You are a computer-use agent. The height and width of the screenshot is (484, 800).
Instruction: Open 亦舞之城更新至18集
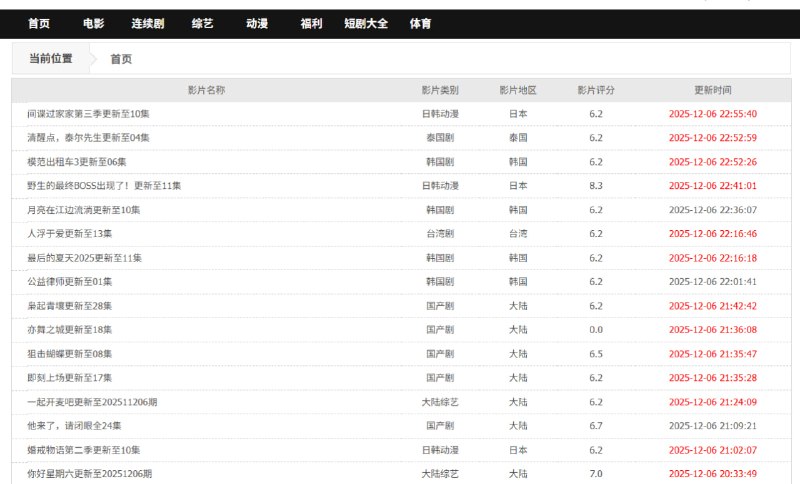click(69, 330)
